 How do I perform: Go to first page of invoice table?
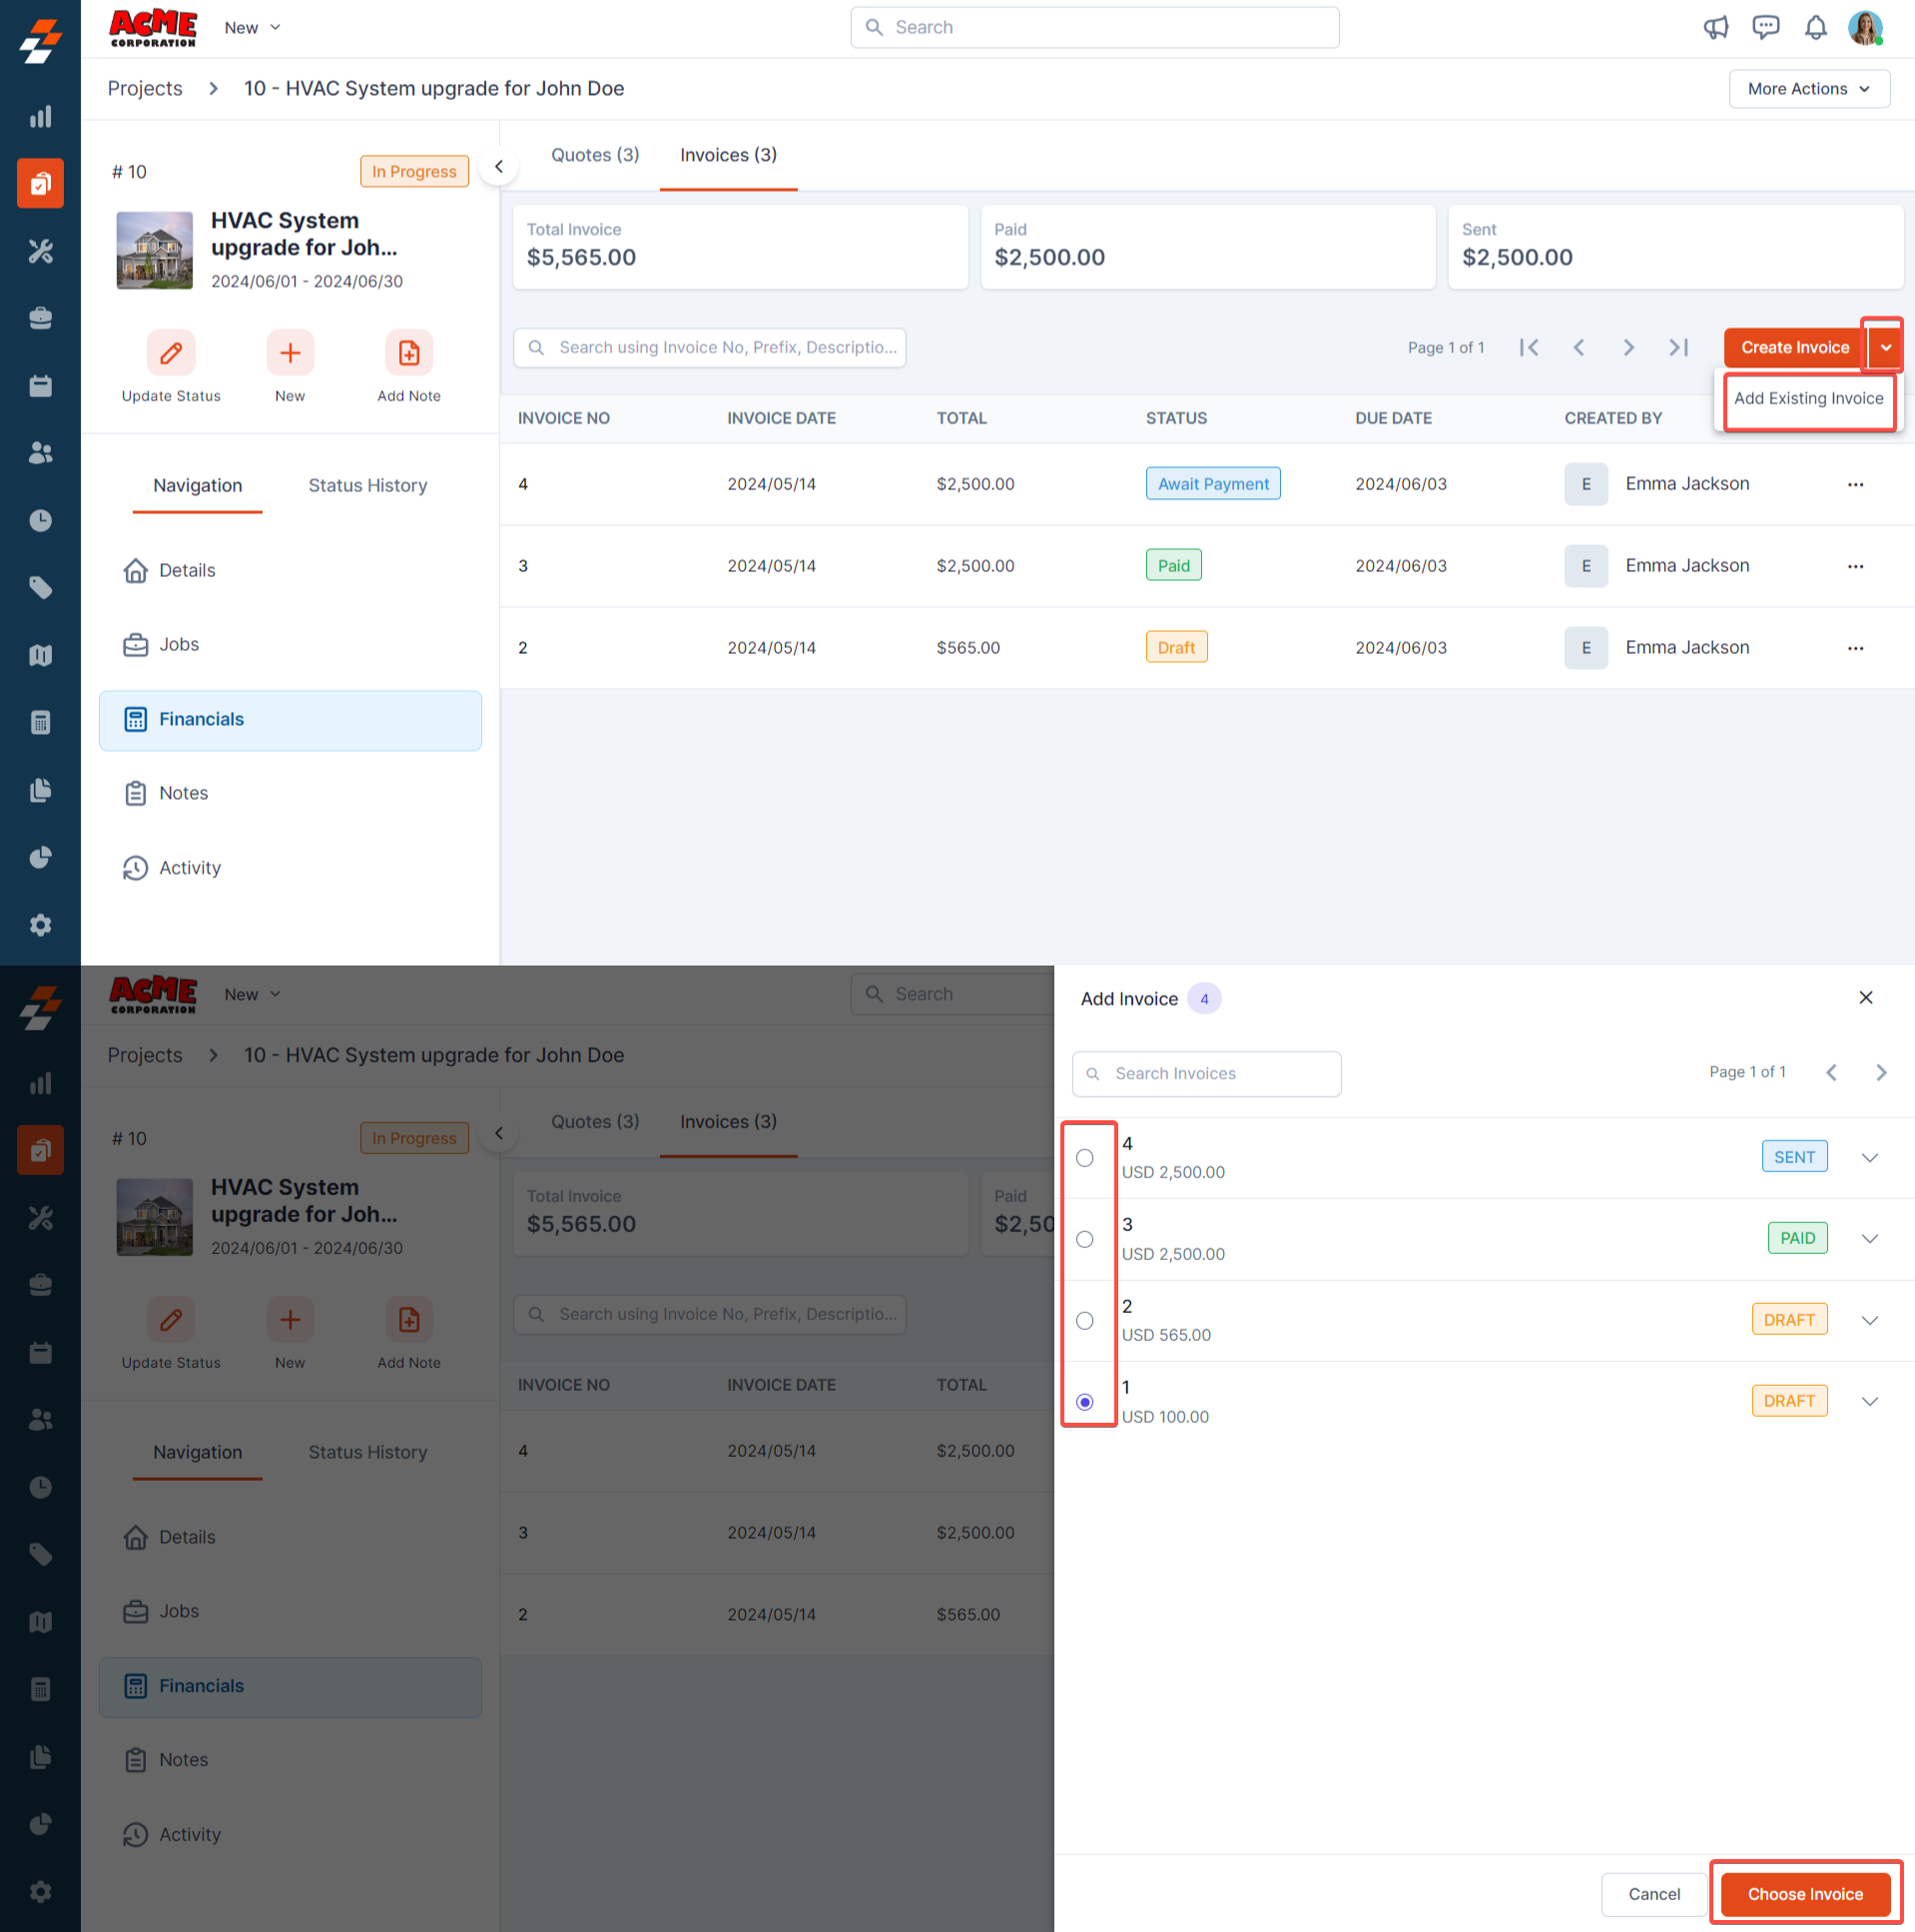(x=1529, y=347)
